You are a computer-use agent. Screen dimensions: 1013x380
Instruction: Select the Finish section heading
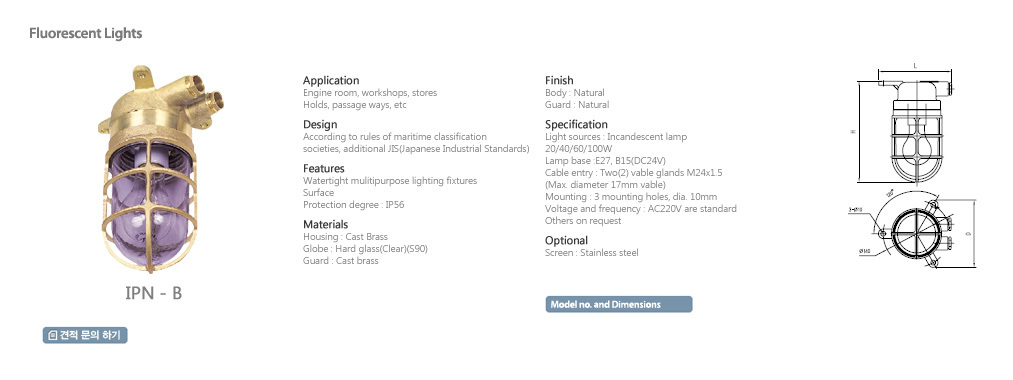(559, 81)
